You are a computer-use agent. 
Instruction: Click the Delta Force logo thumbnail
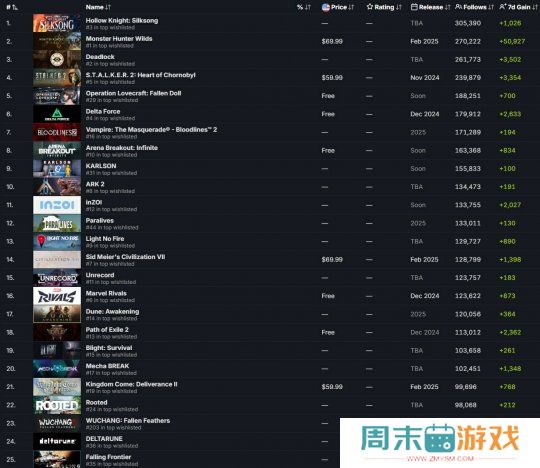(x=57, y=114)
